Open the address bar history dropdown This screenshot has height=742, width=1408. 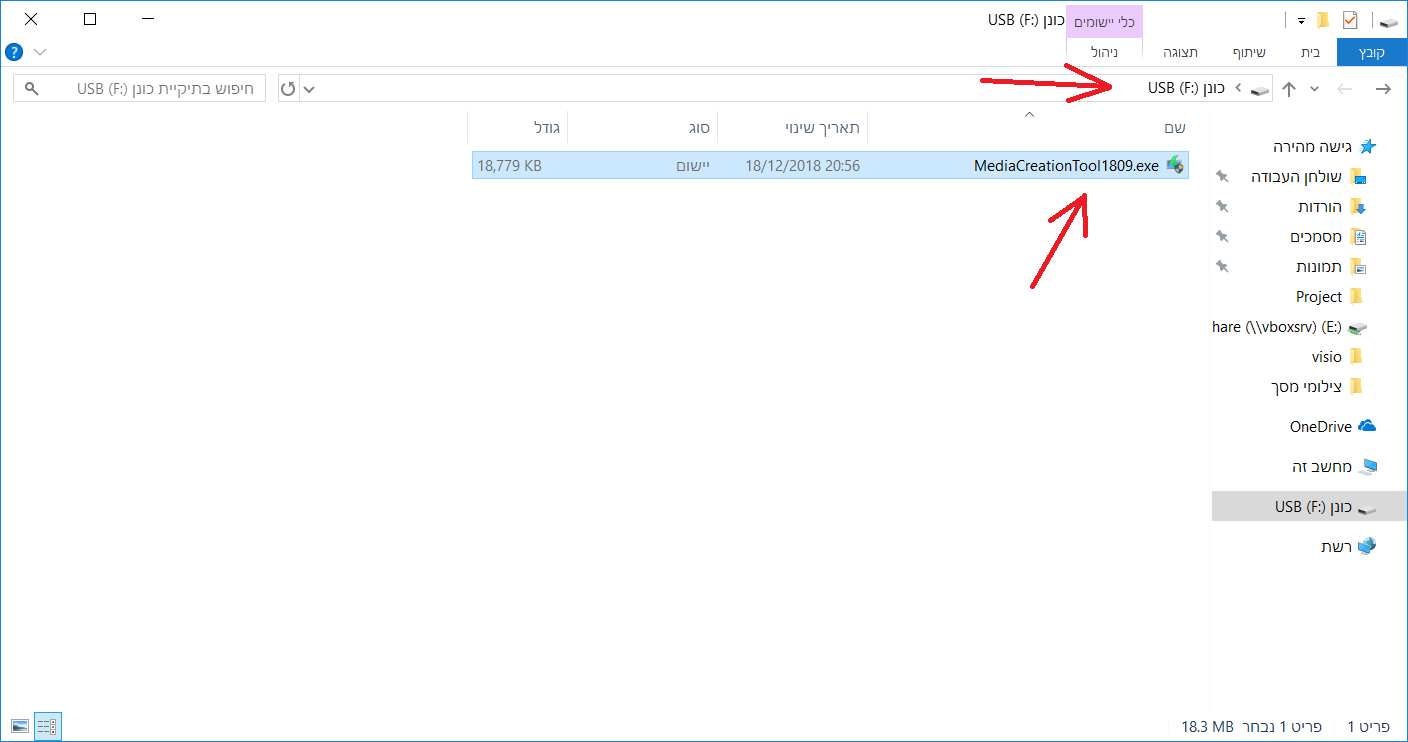point(309,89)
